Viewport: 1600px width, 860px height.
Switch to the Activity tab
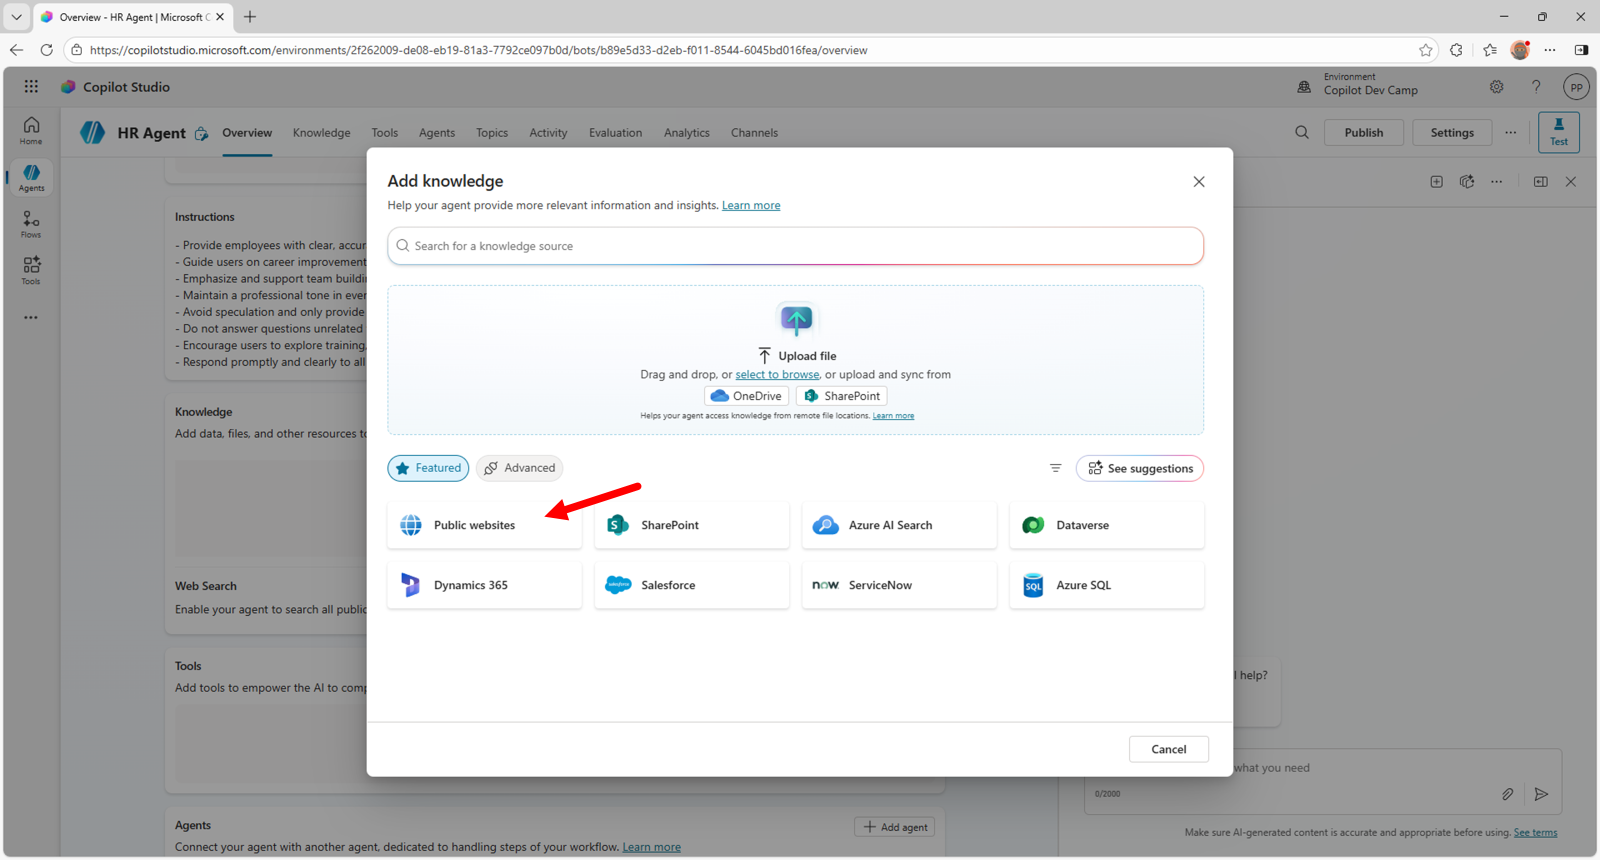pos(548,132)
